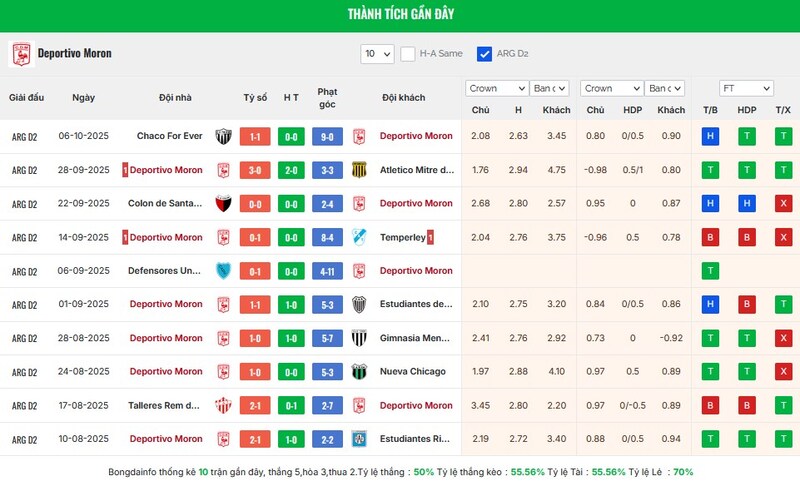The height and width of the screenshot is (486, 800).
Task: Click the Atletico Mitre team crest
Action: click(359, 170)
